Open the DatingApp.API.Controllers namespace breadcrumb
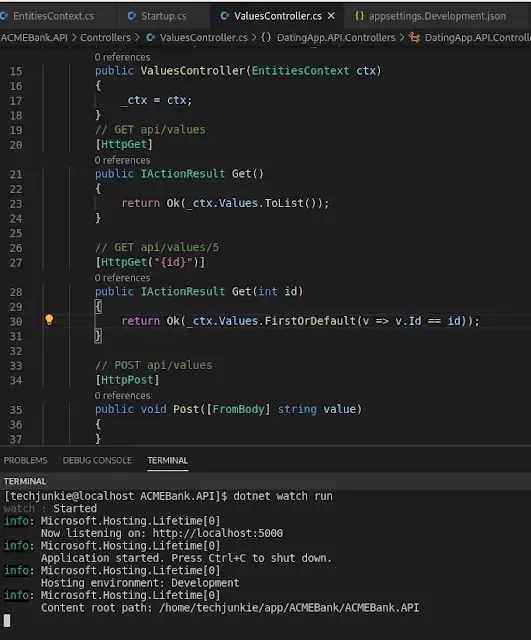 point(336,38)
